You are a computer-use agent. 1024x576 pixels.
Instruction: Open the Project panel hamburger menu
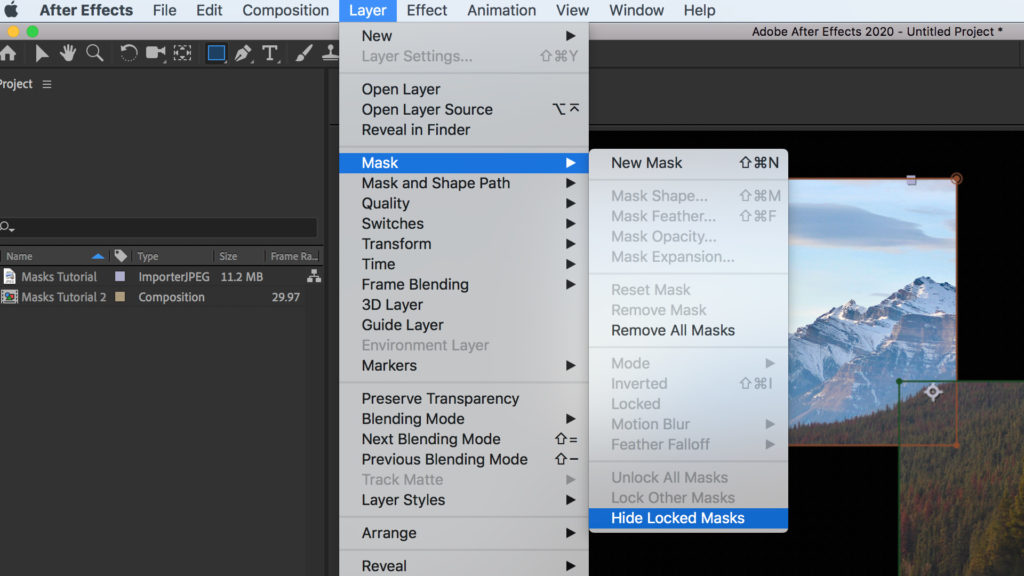47,84
